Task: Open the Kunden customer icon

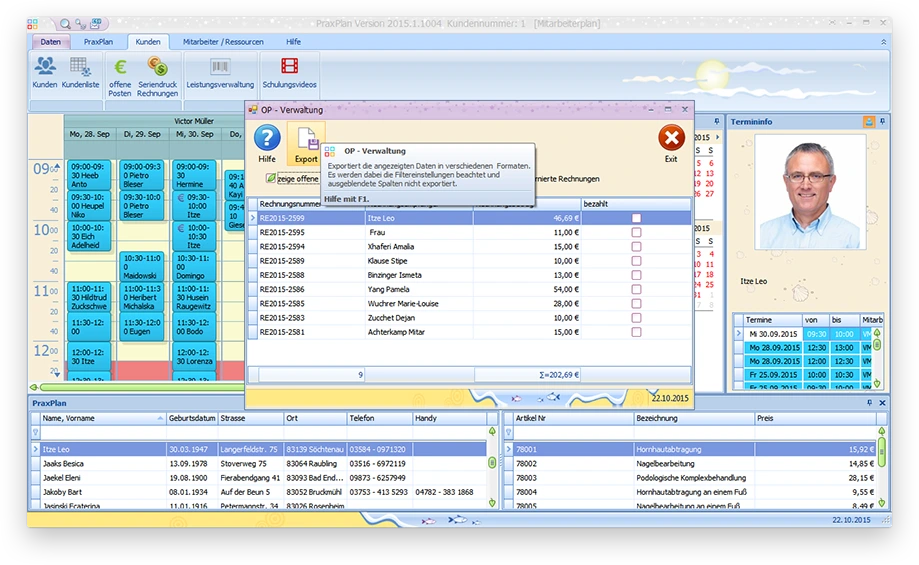Action: click(45, 68)
